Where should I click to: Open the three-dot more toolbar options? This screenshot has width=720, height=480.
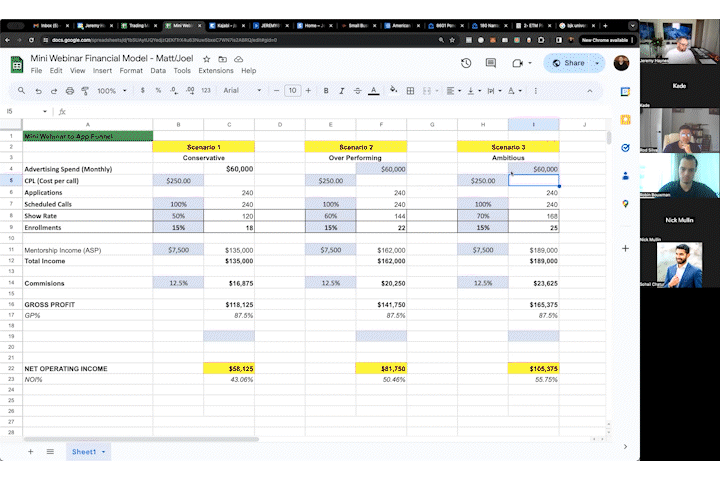click(535, 91)
